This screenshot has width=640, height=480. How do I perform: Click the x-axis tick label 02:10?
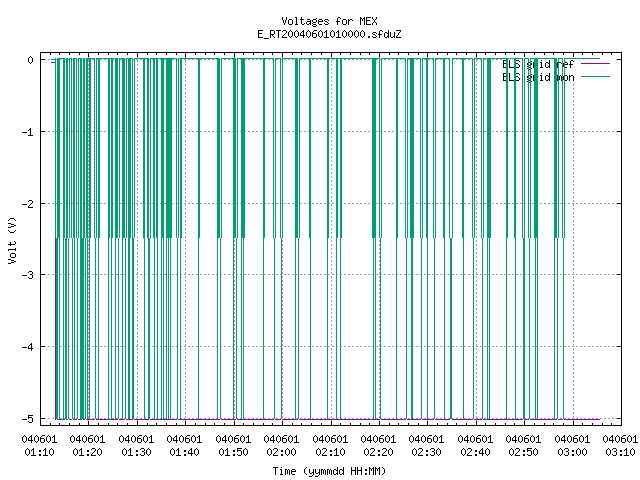(330, 452)
